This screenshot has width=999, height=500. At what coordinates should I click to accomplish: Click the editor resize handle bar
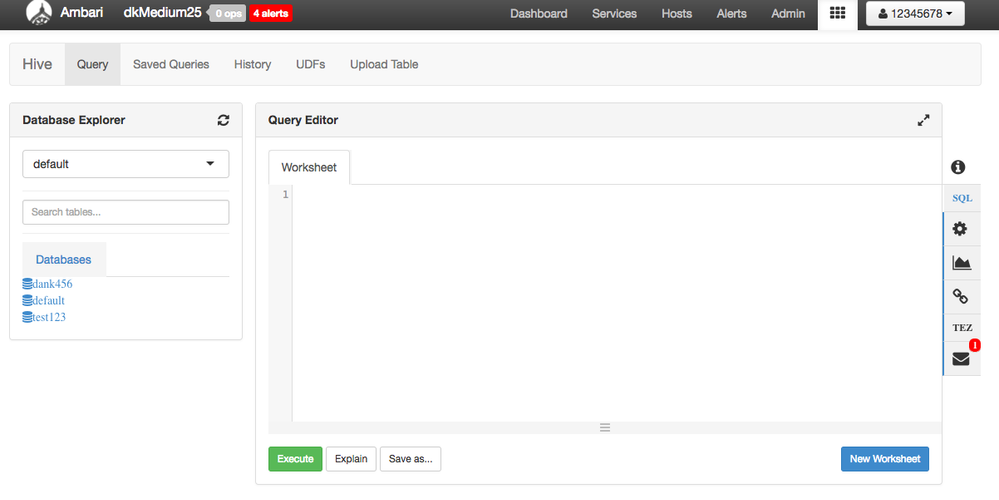(x=605, y=427)
